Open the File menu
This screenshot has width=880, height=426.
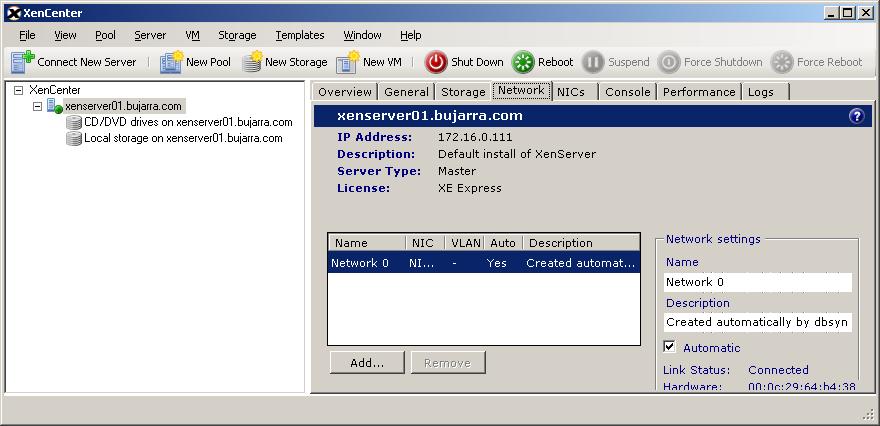pyautogui.click(x=27, y=35)
